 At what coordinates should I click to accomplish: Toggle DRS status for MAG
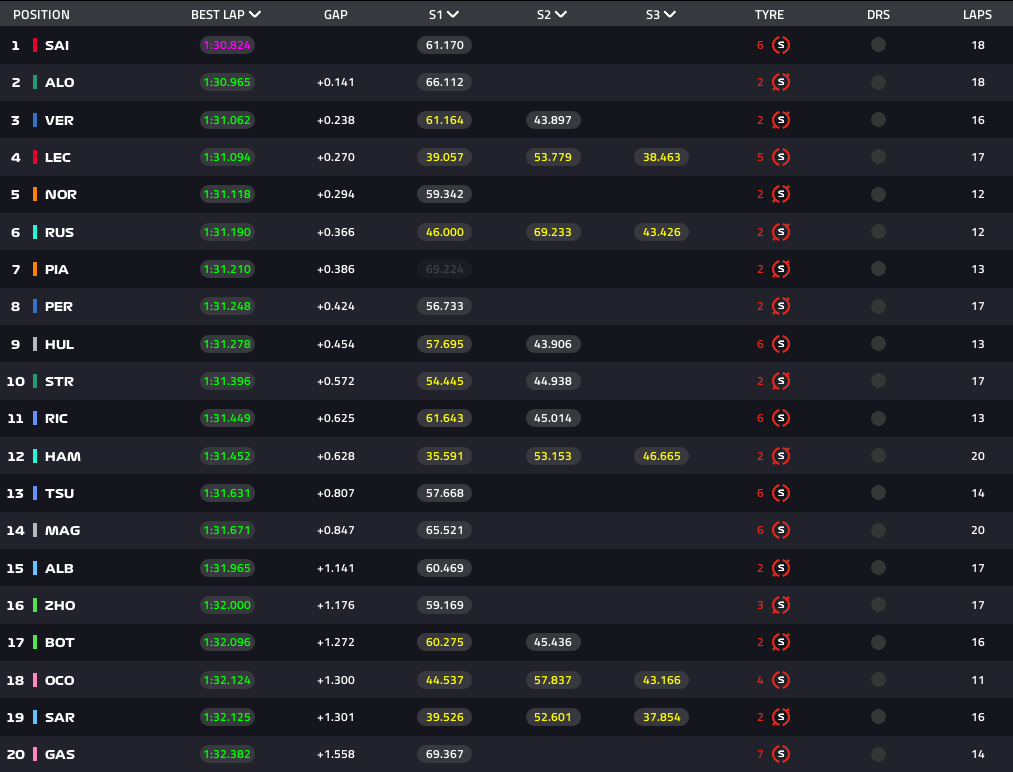click(x=879, y=530)
